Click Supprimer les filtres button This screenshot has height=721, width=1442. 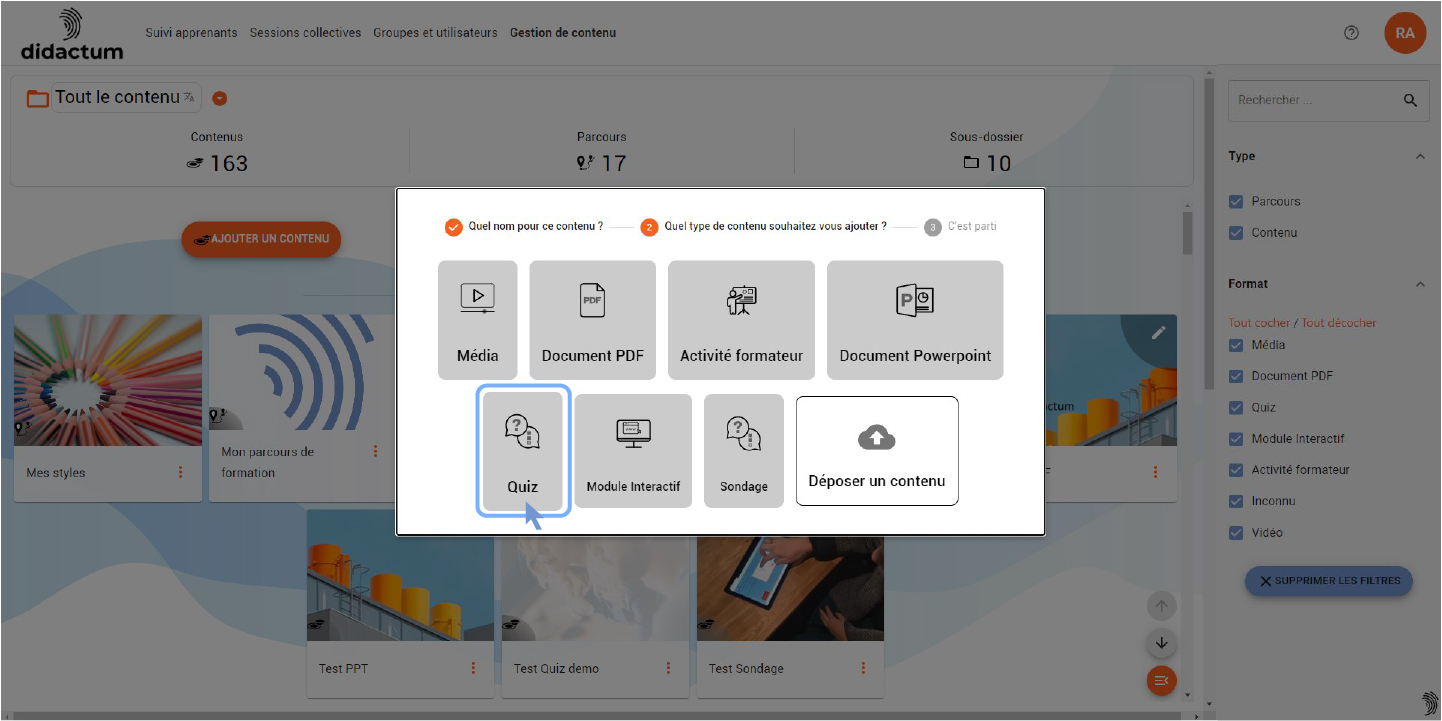click(x=1328, y=581)
